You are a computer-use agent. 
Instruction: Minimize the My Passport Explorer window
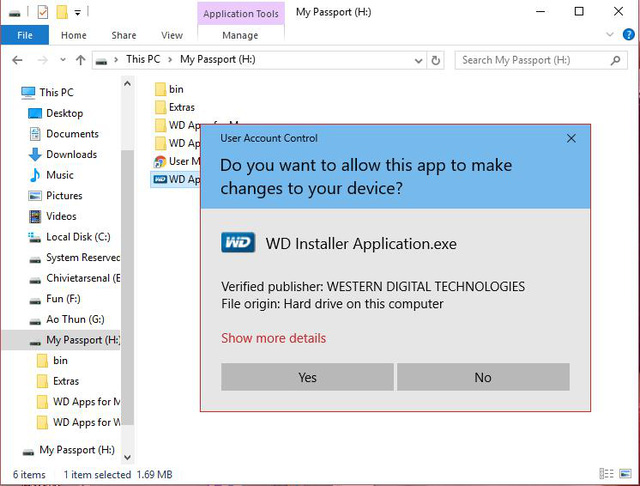click(x=540, y=11)
